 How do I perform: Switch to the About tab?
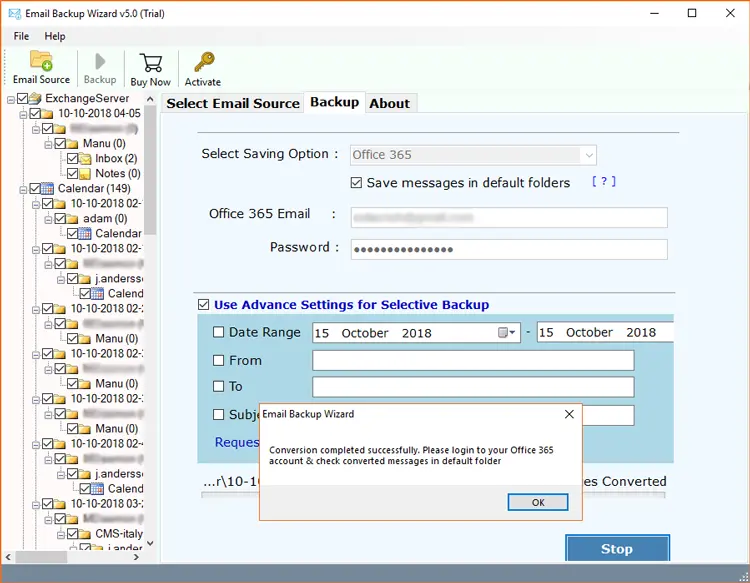pos(389,103)
